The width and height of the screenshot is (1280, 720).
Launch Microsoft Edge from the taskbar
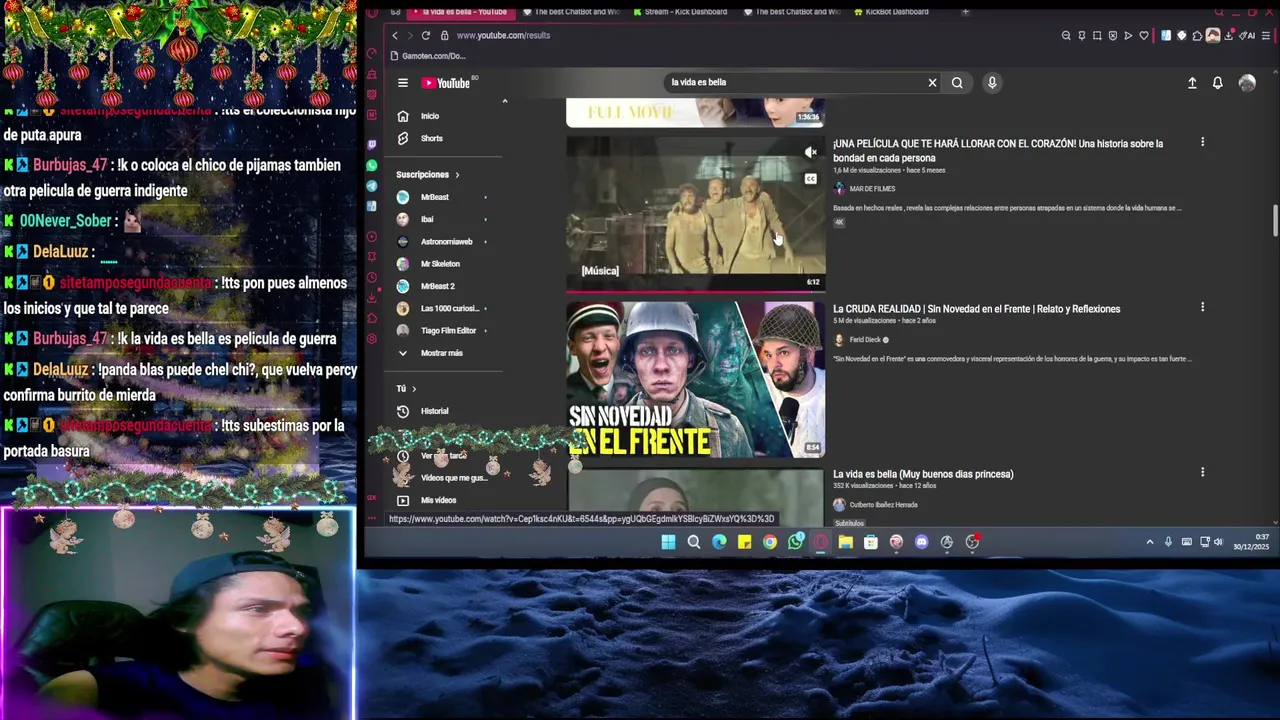pyautogui.click(x=719, y=542)
